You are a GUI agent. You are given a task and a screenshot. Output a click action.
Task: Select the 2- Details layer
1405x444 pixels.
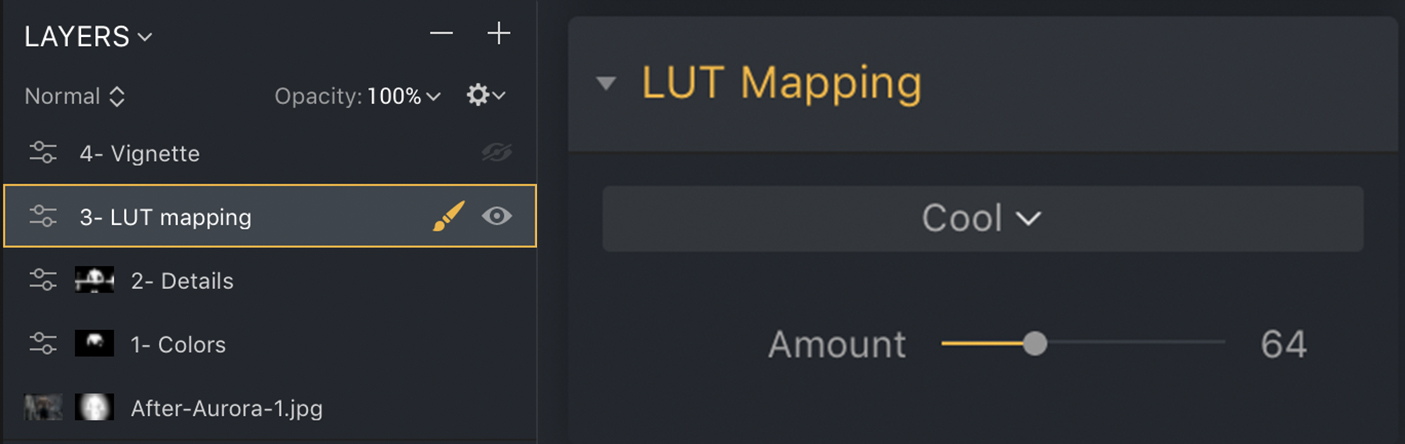[x=182, y=281]
